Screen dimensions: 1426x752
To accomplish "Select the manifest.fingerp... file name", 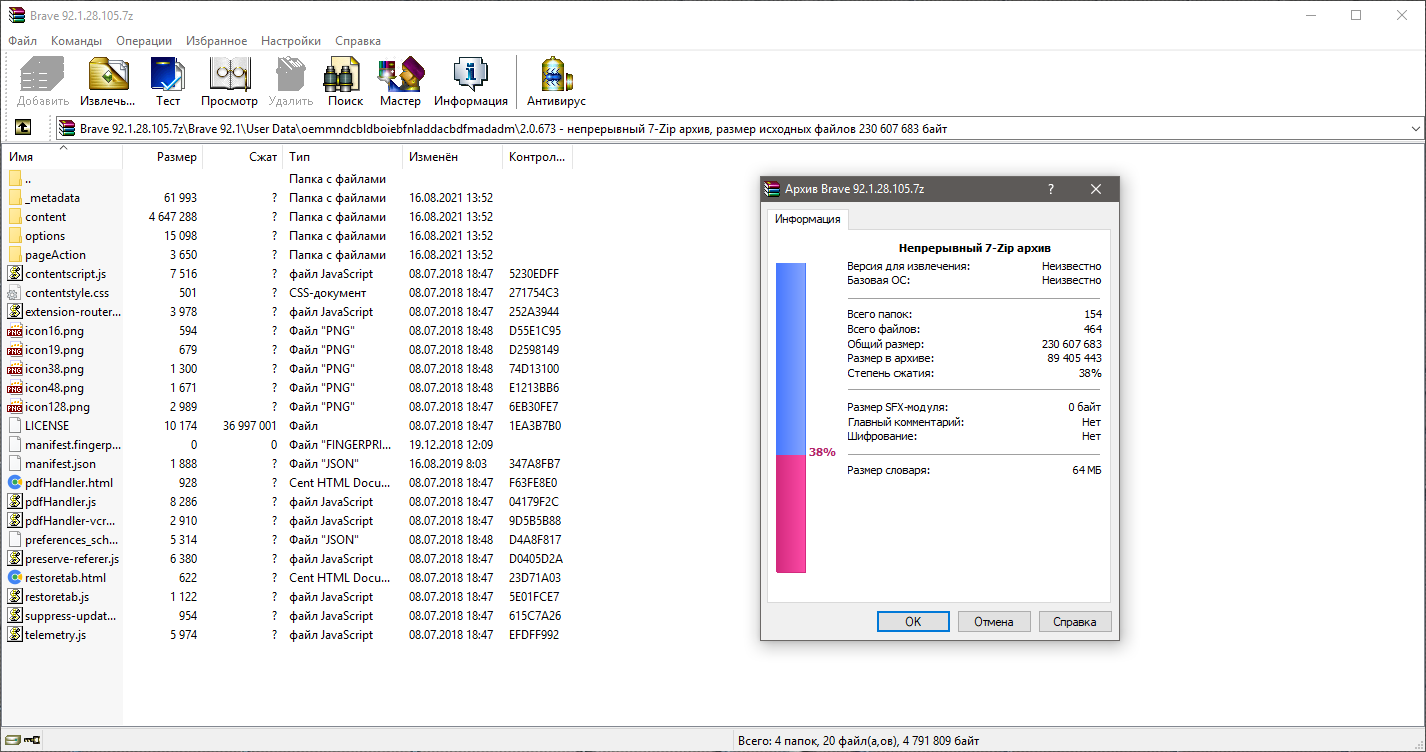I will click(73, 445).
